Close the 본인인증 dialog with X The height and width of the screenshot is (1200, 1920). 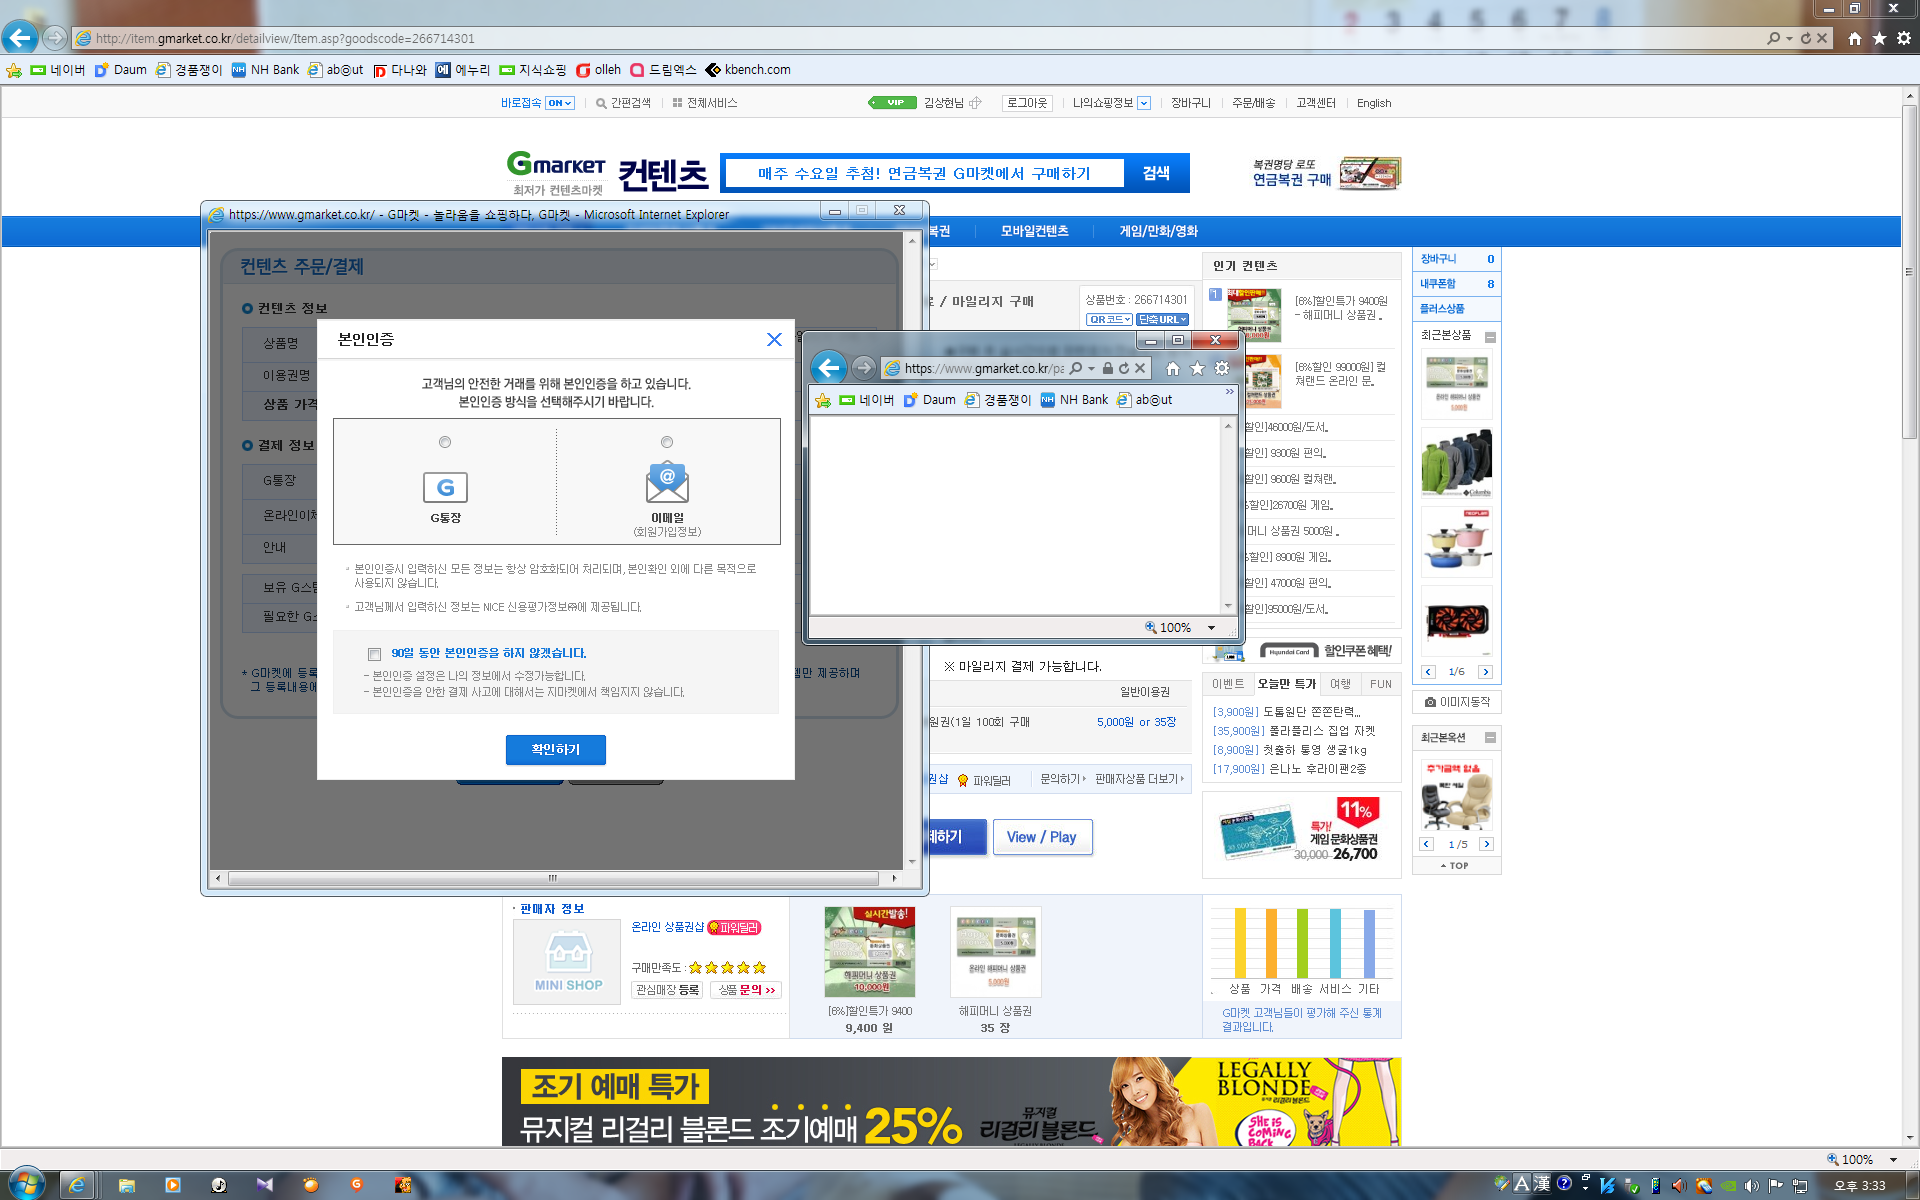coord(774,340)
